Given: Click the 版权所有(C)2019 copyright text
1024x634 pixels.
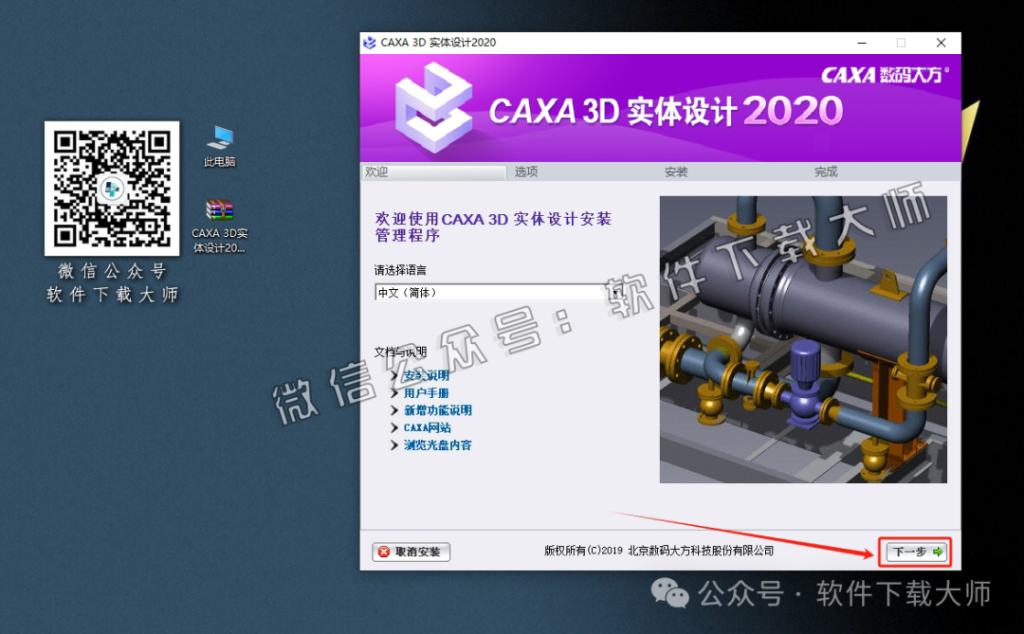Looking at the screenshot, I should coord(658,550).
